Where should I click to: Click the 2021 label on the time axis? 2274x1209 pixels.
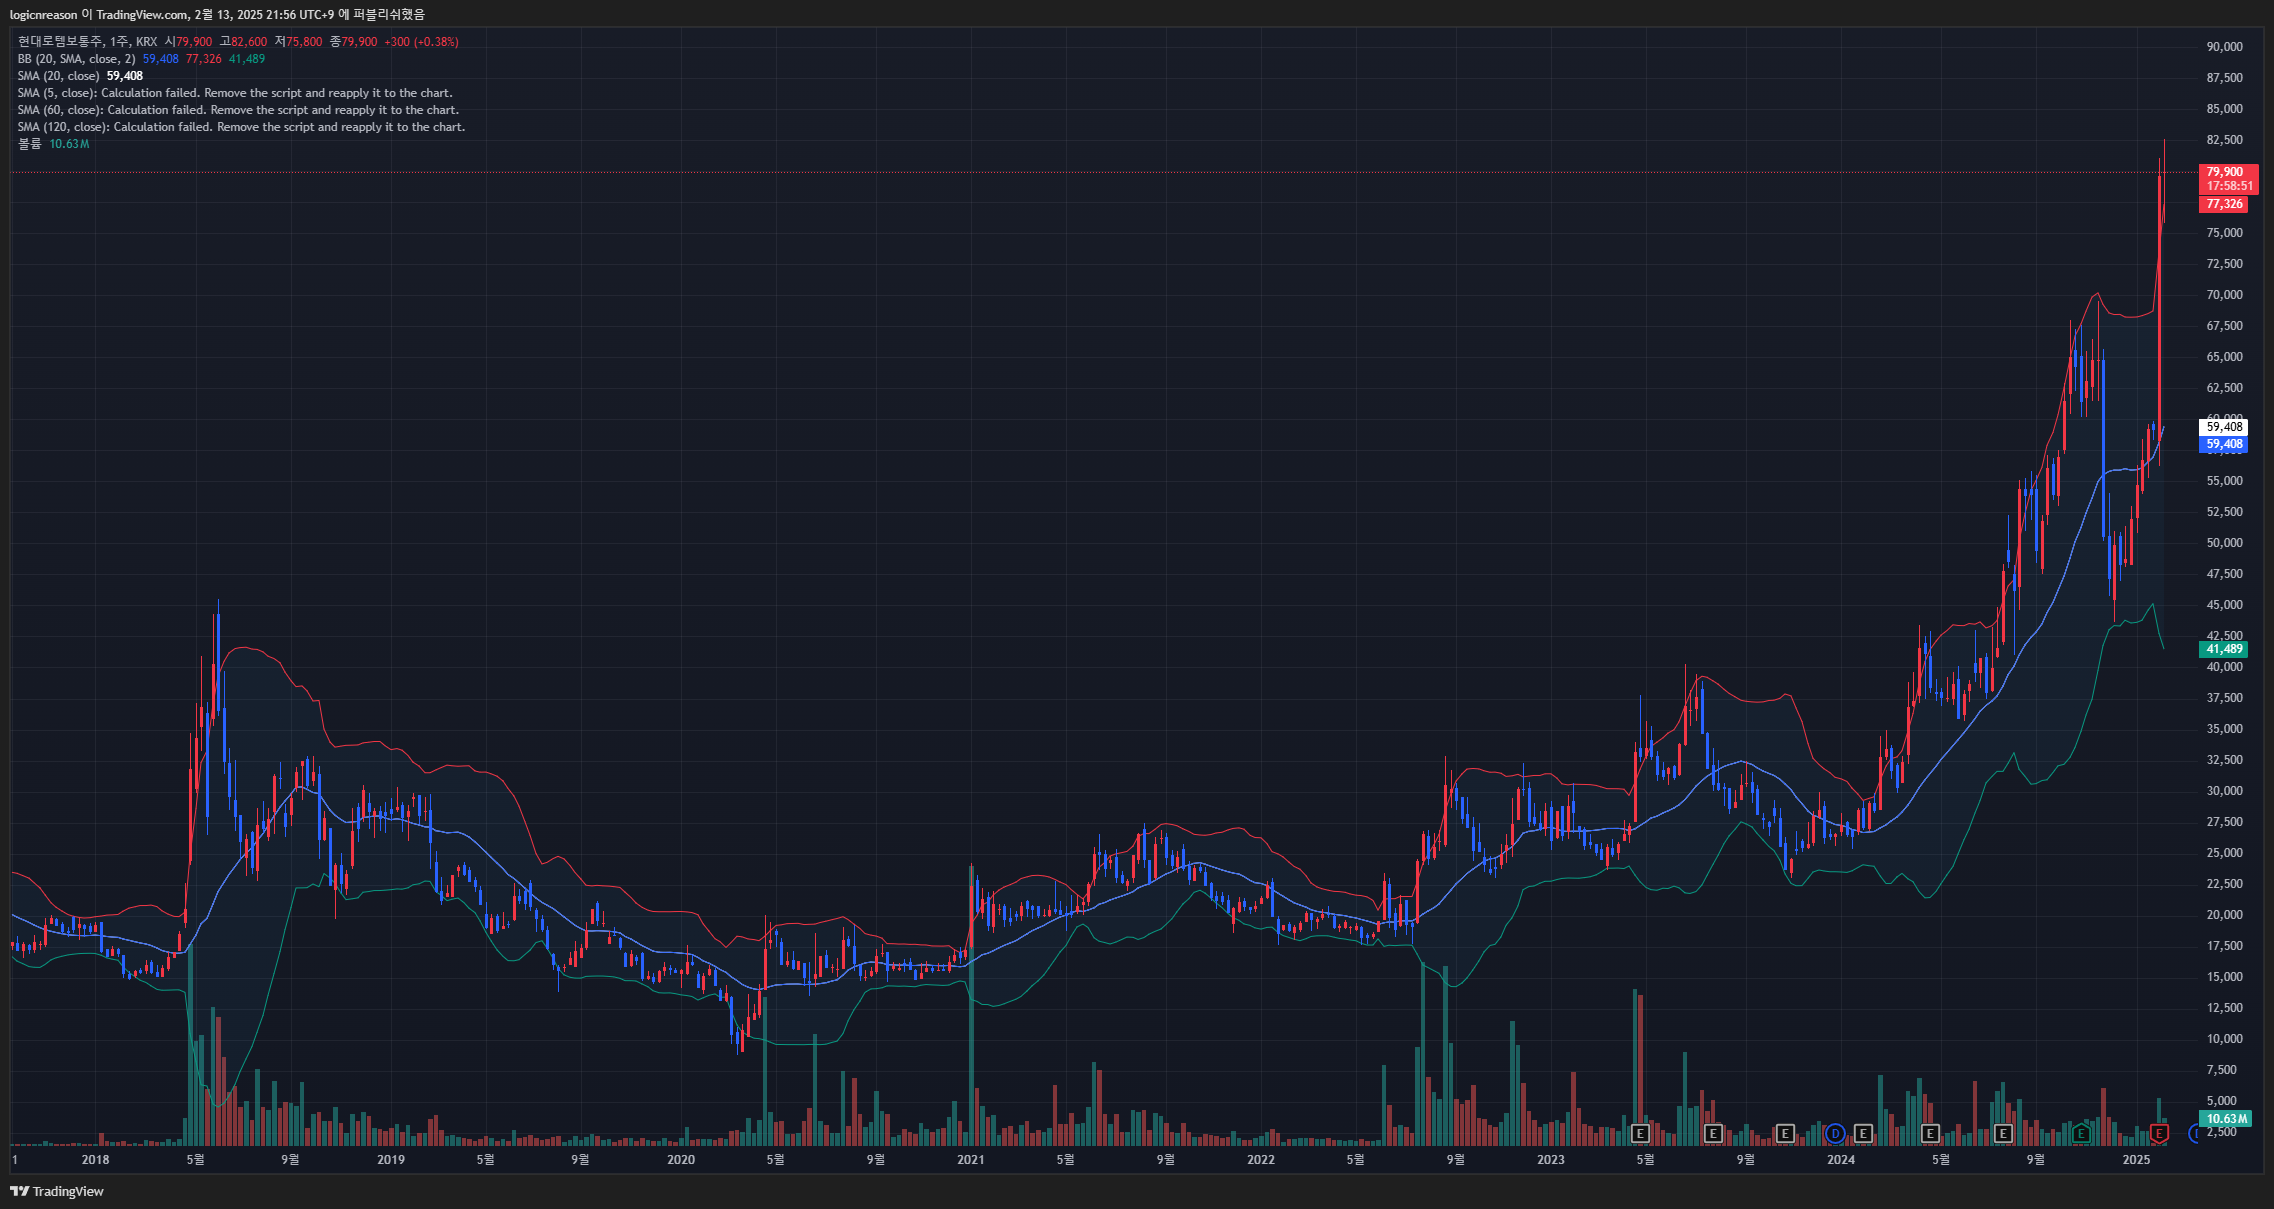pos(970,1160)
